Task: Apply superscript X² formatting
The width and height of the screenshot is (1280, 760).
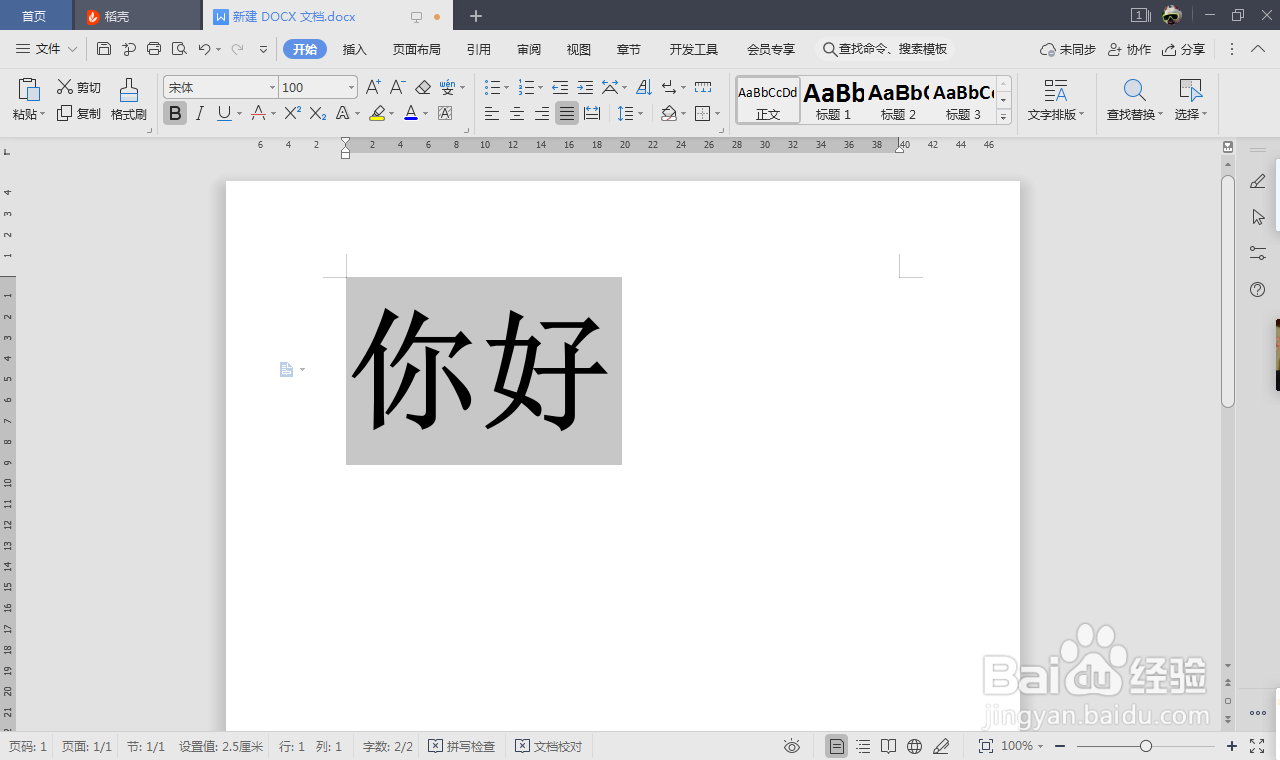Action: click(293, 114)
